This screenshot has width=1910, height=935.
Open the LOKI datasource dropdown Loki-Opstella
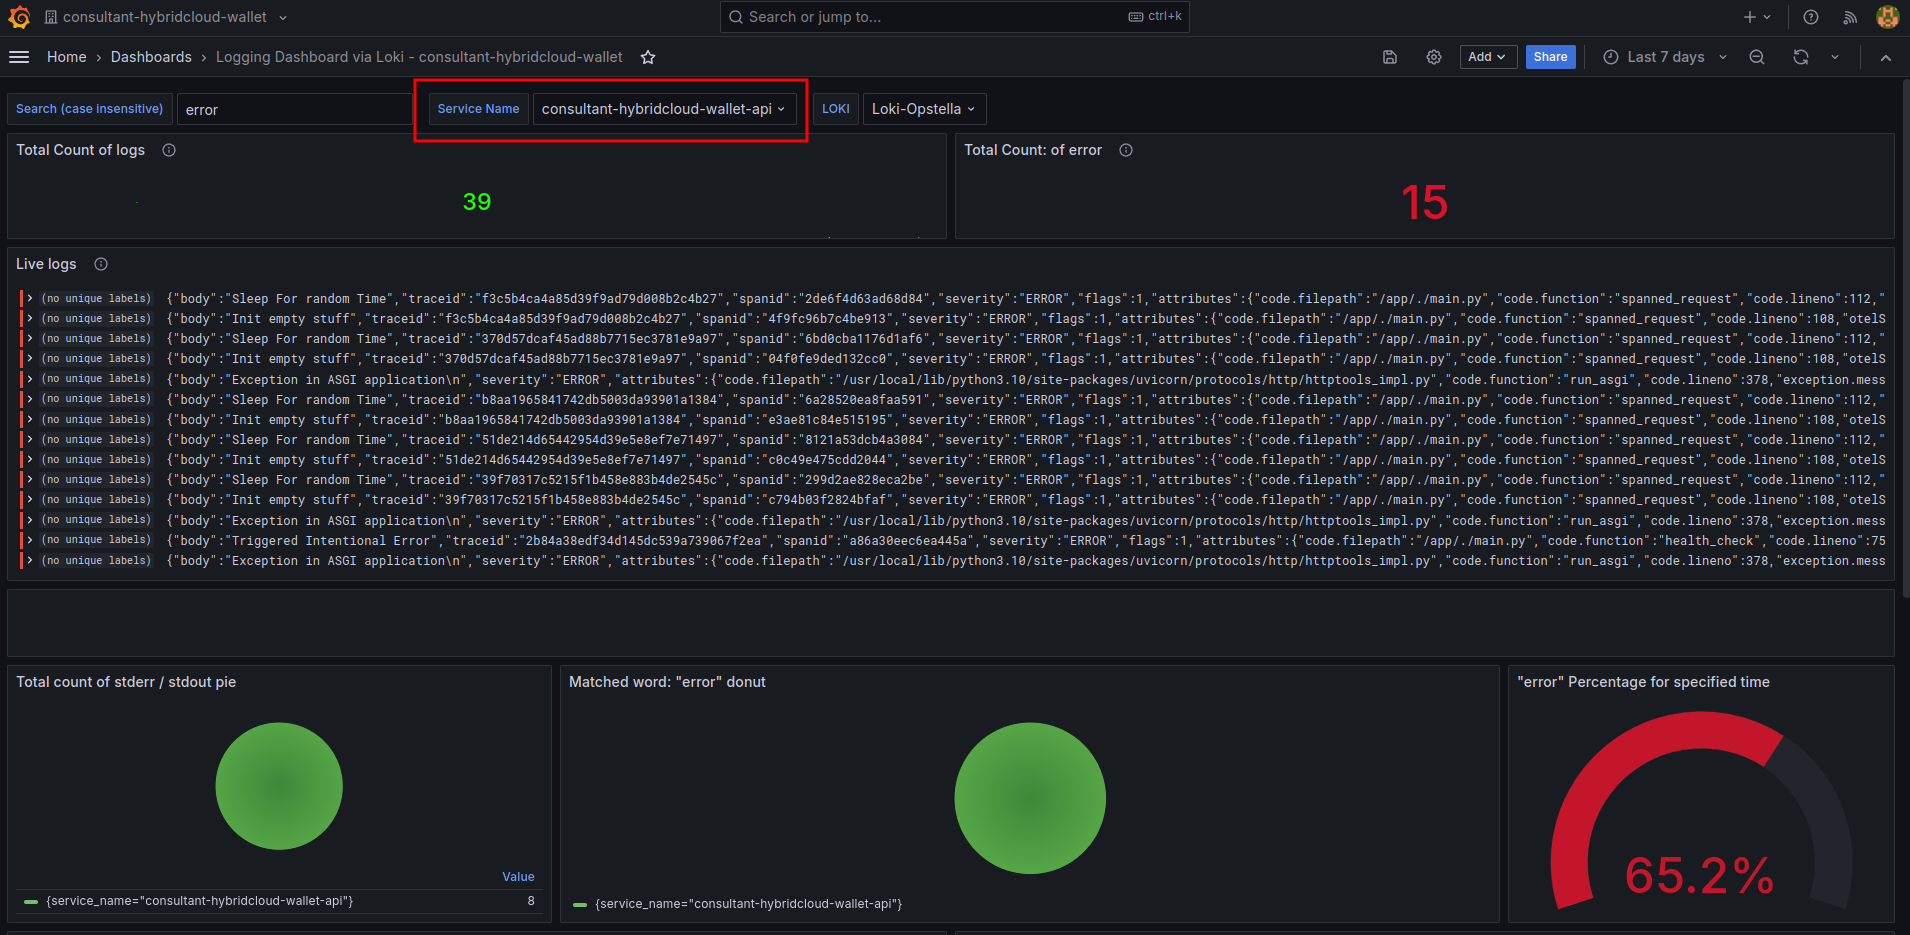(x=924, y=109)
